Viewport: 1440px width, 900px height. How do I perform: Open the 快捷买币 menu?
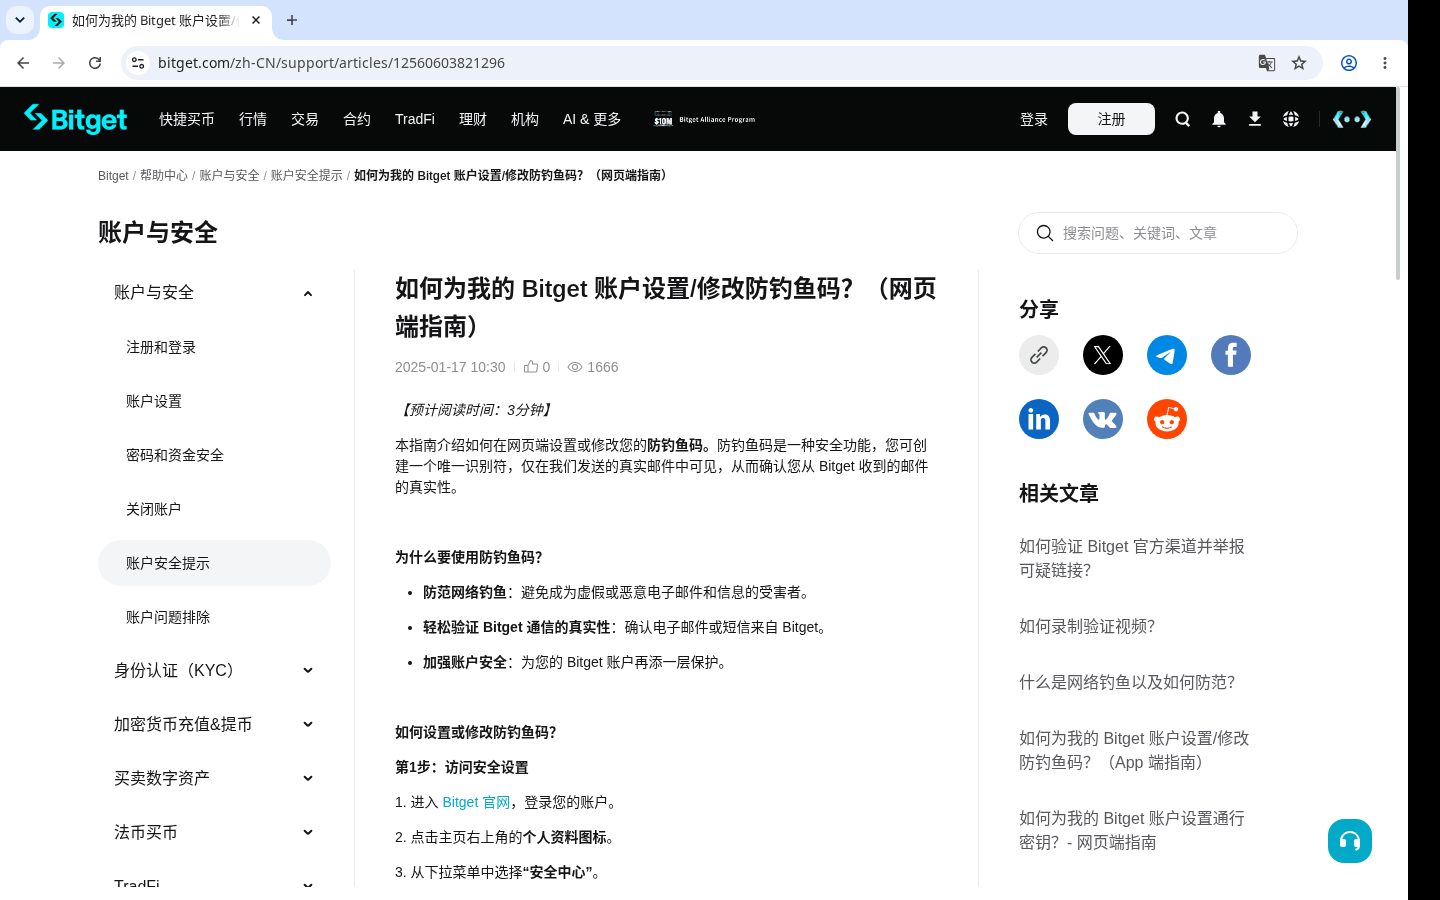click(187, 119)
